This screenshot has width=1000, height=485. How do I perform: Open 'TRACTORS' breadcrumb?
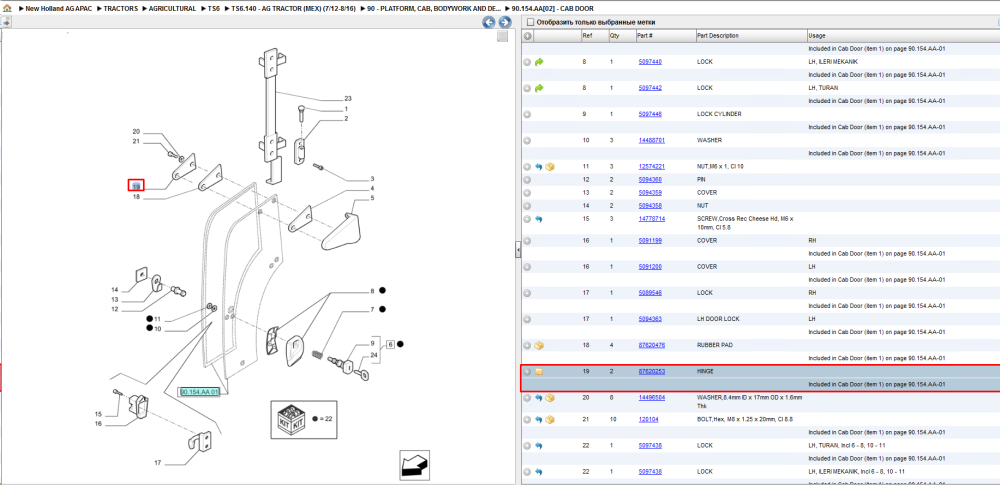pyautogui.click(x=121, y=9)
